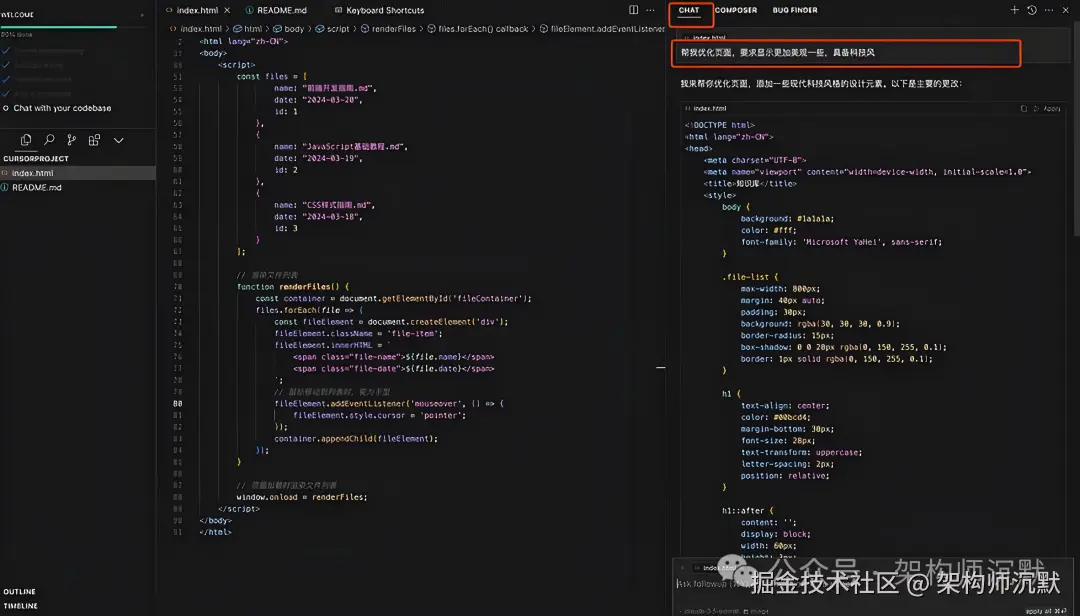1080x616 pixels.
Task: Click the renderFiles breadcrumb segment
Action: (x=388, y=29)
